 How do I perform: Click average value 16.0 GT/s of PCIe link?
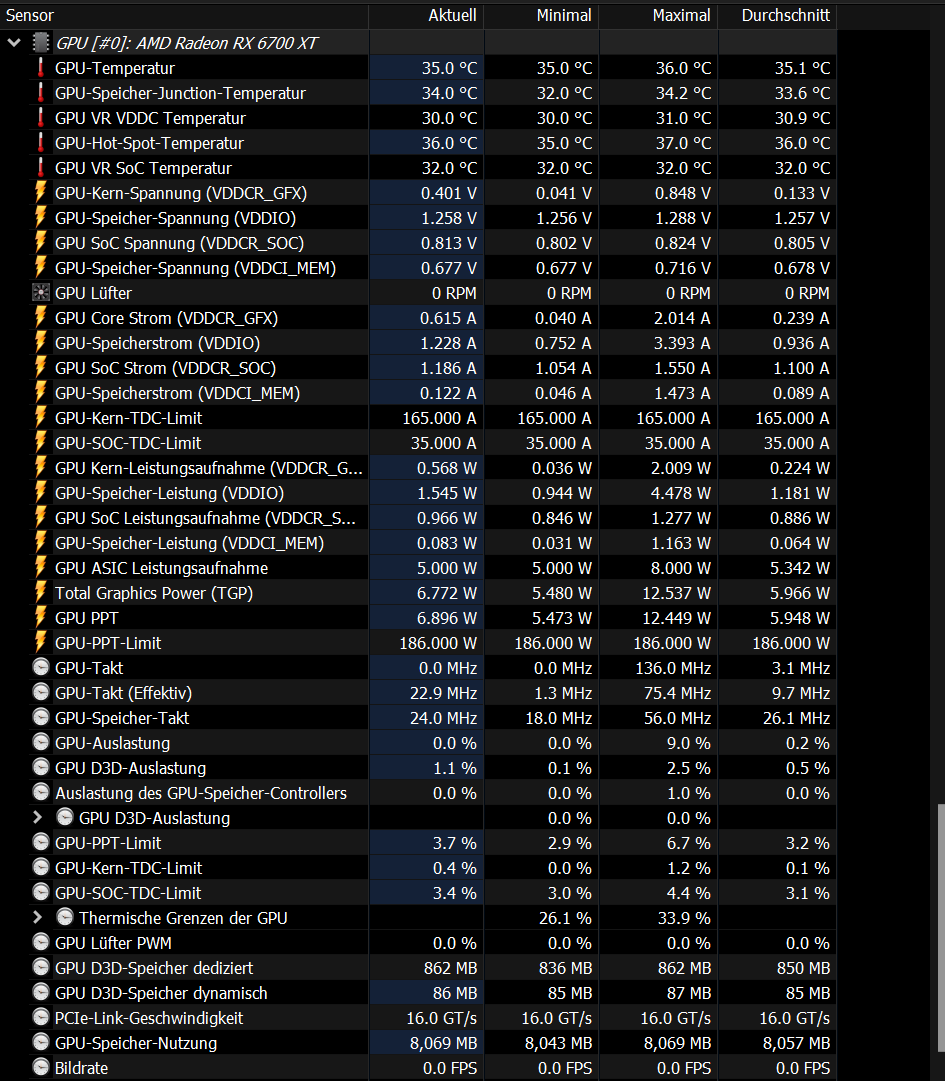tap(795, 1018)
